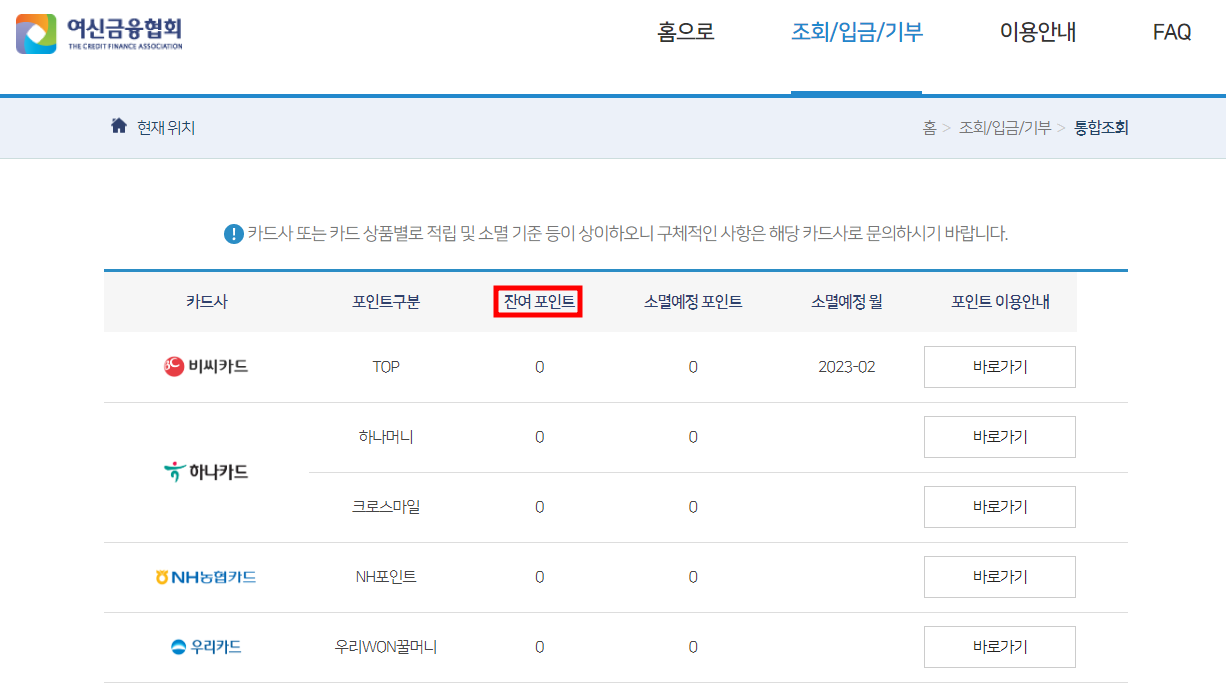The width and height of the screenshot is (1226, 683).
Task: Click the TOP point type cell
Action: (386, 367)
